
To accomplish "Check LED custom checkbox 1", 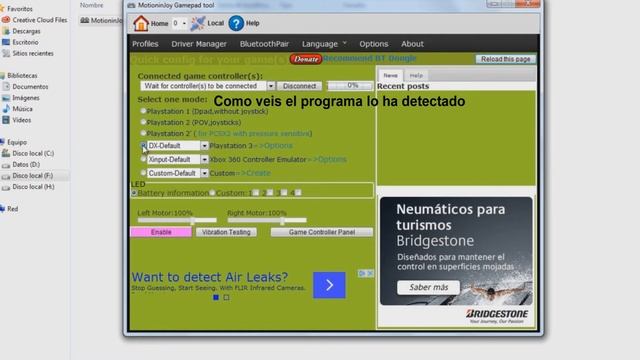I will click(x=256, y=193).
